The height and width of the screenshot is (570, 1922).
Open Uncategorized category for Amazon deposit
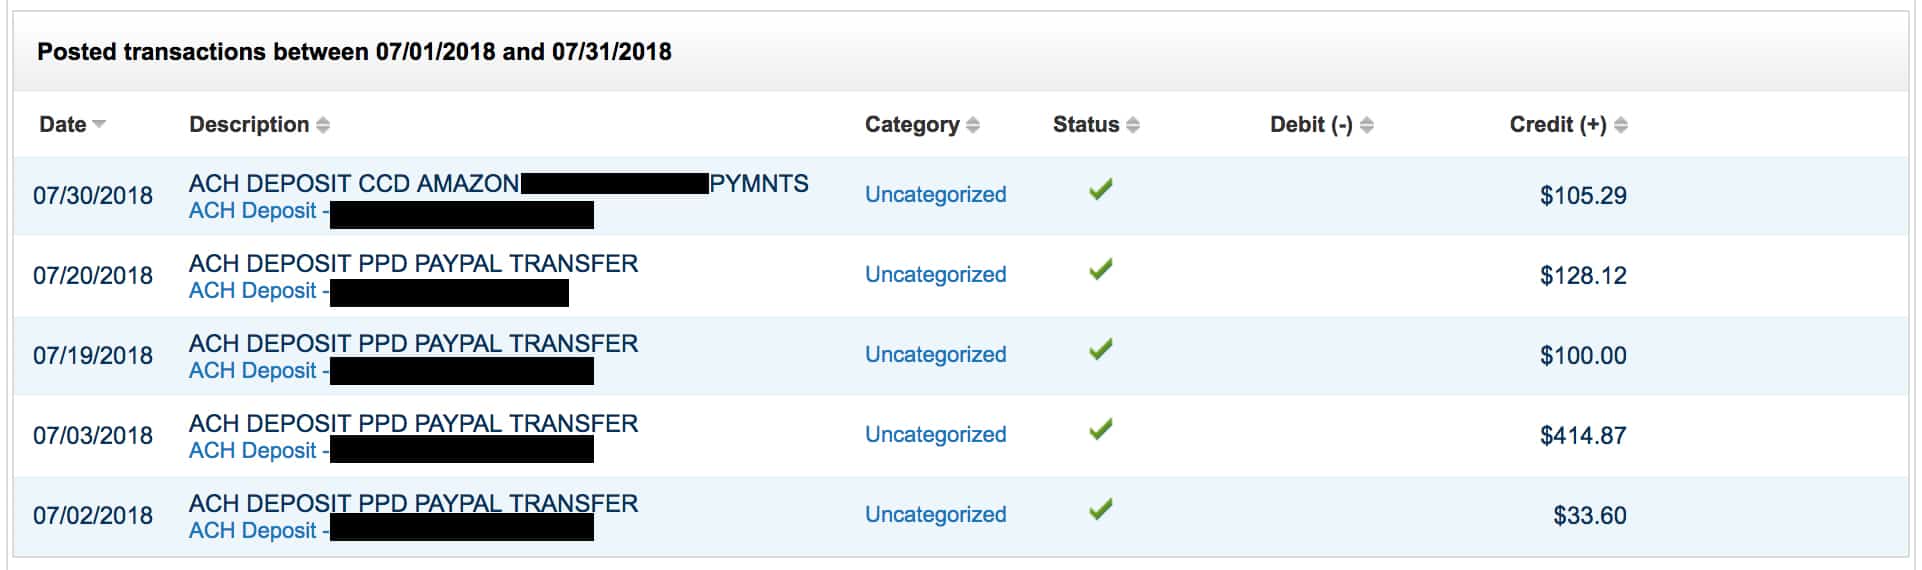tap(935, 195)
